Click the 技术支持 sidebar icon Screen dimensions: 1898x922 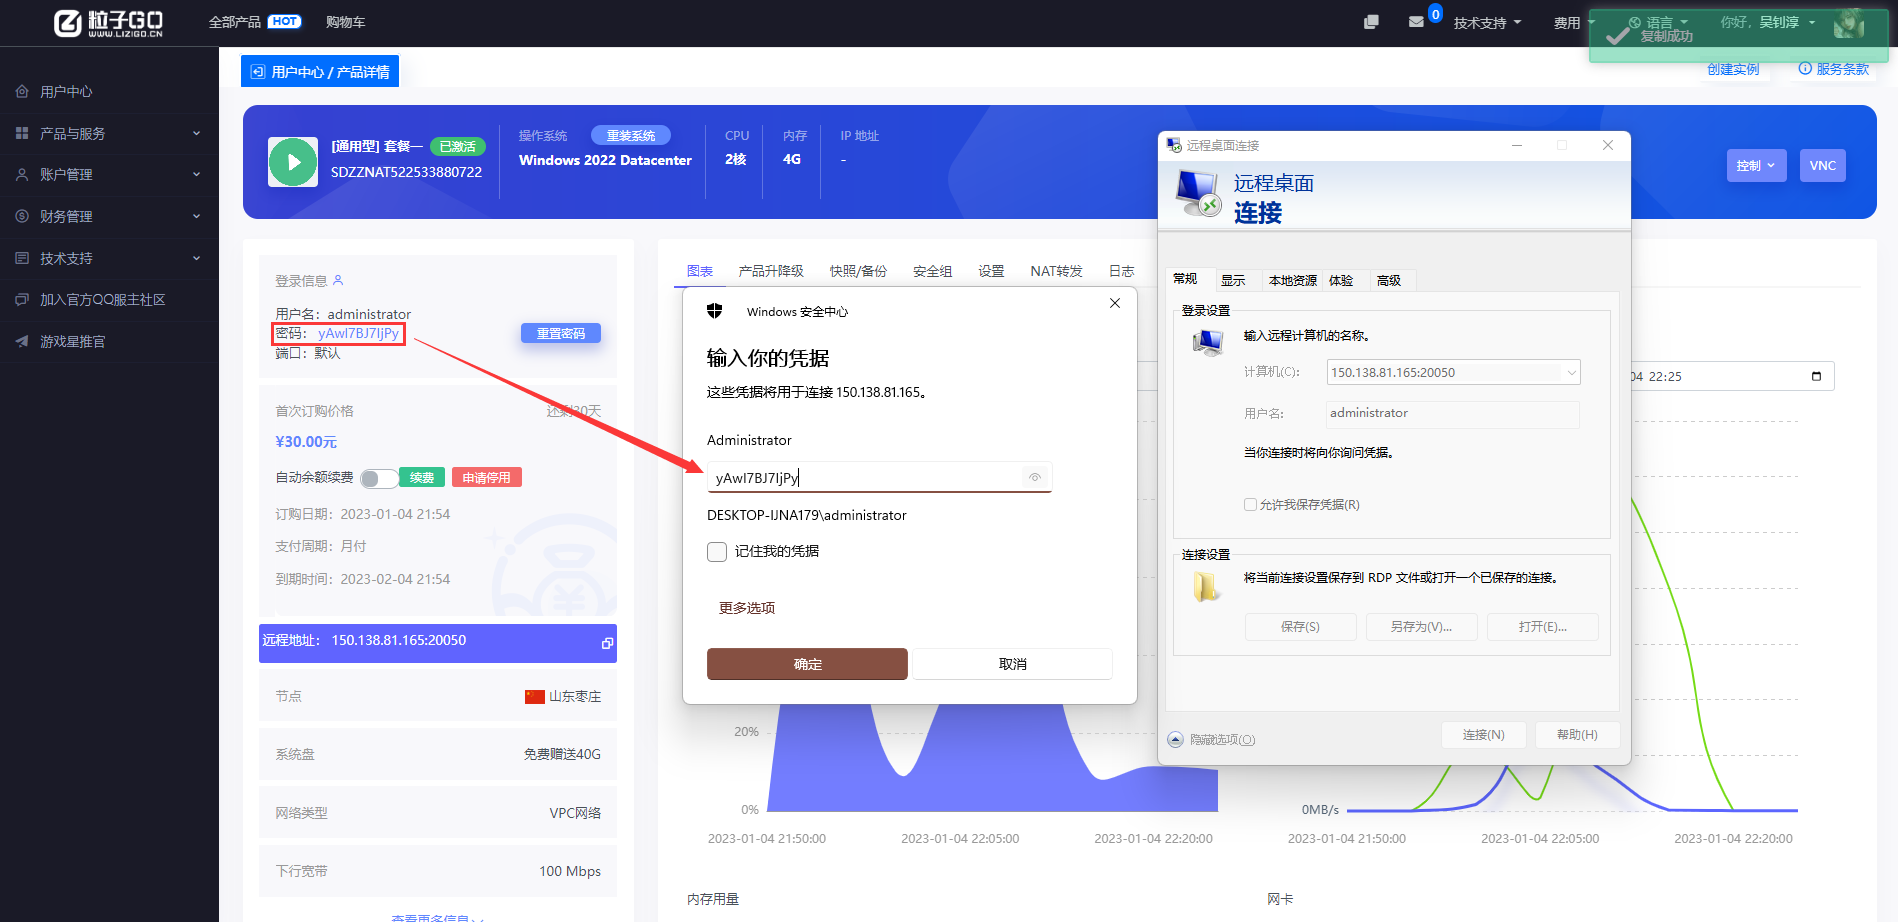click(22, 258)
